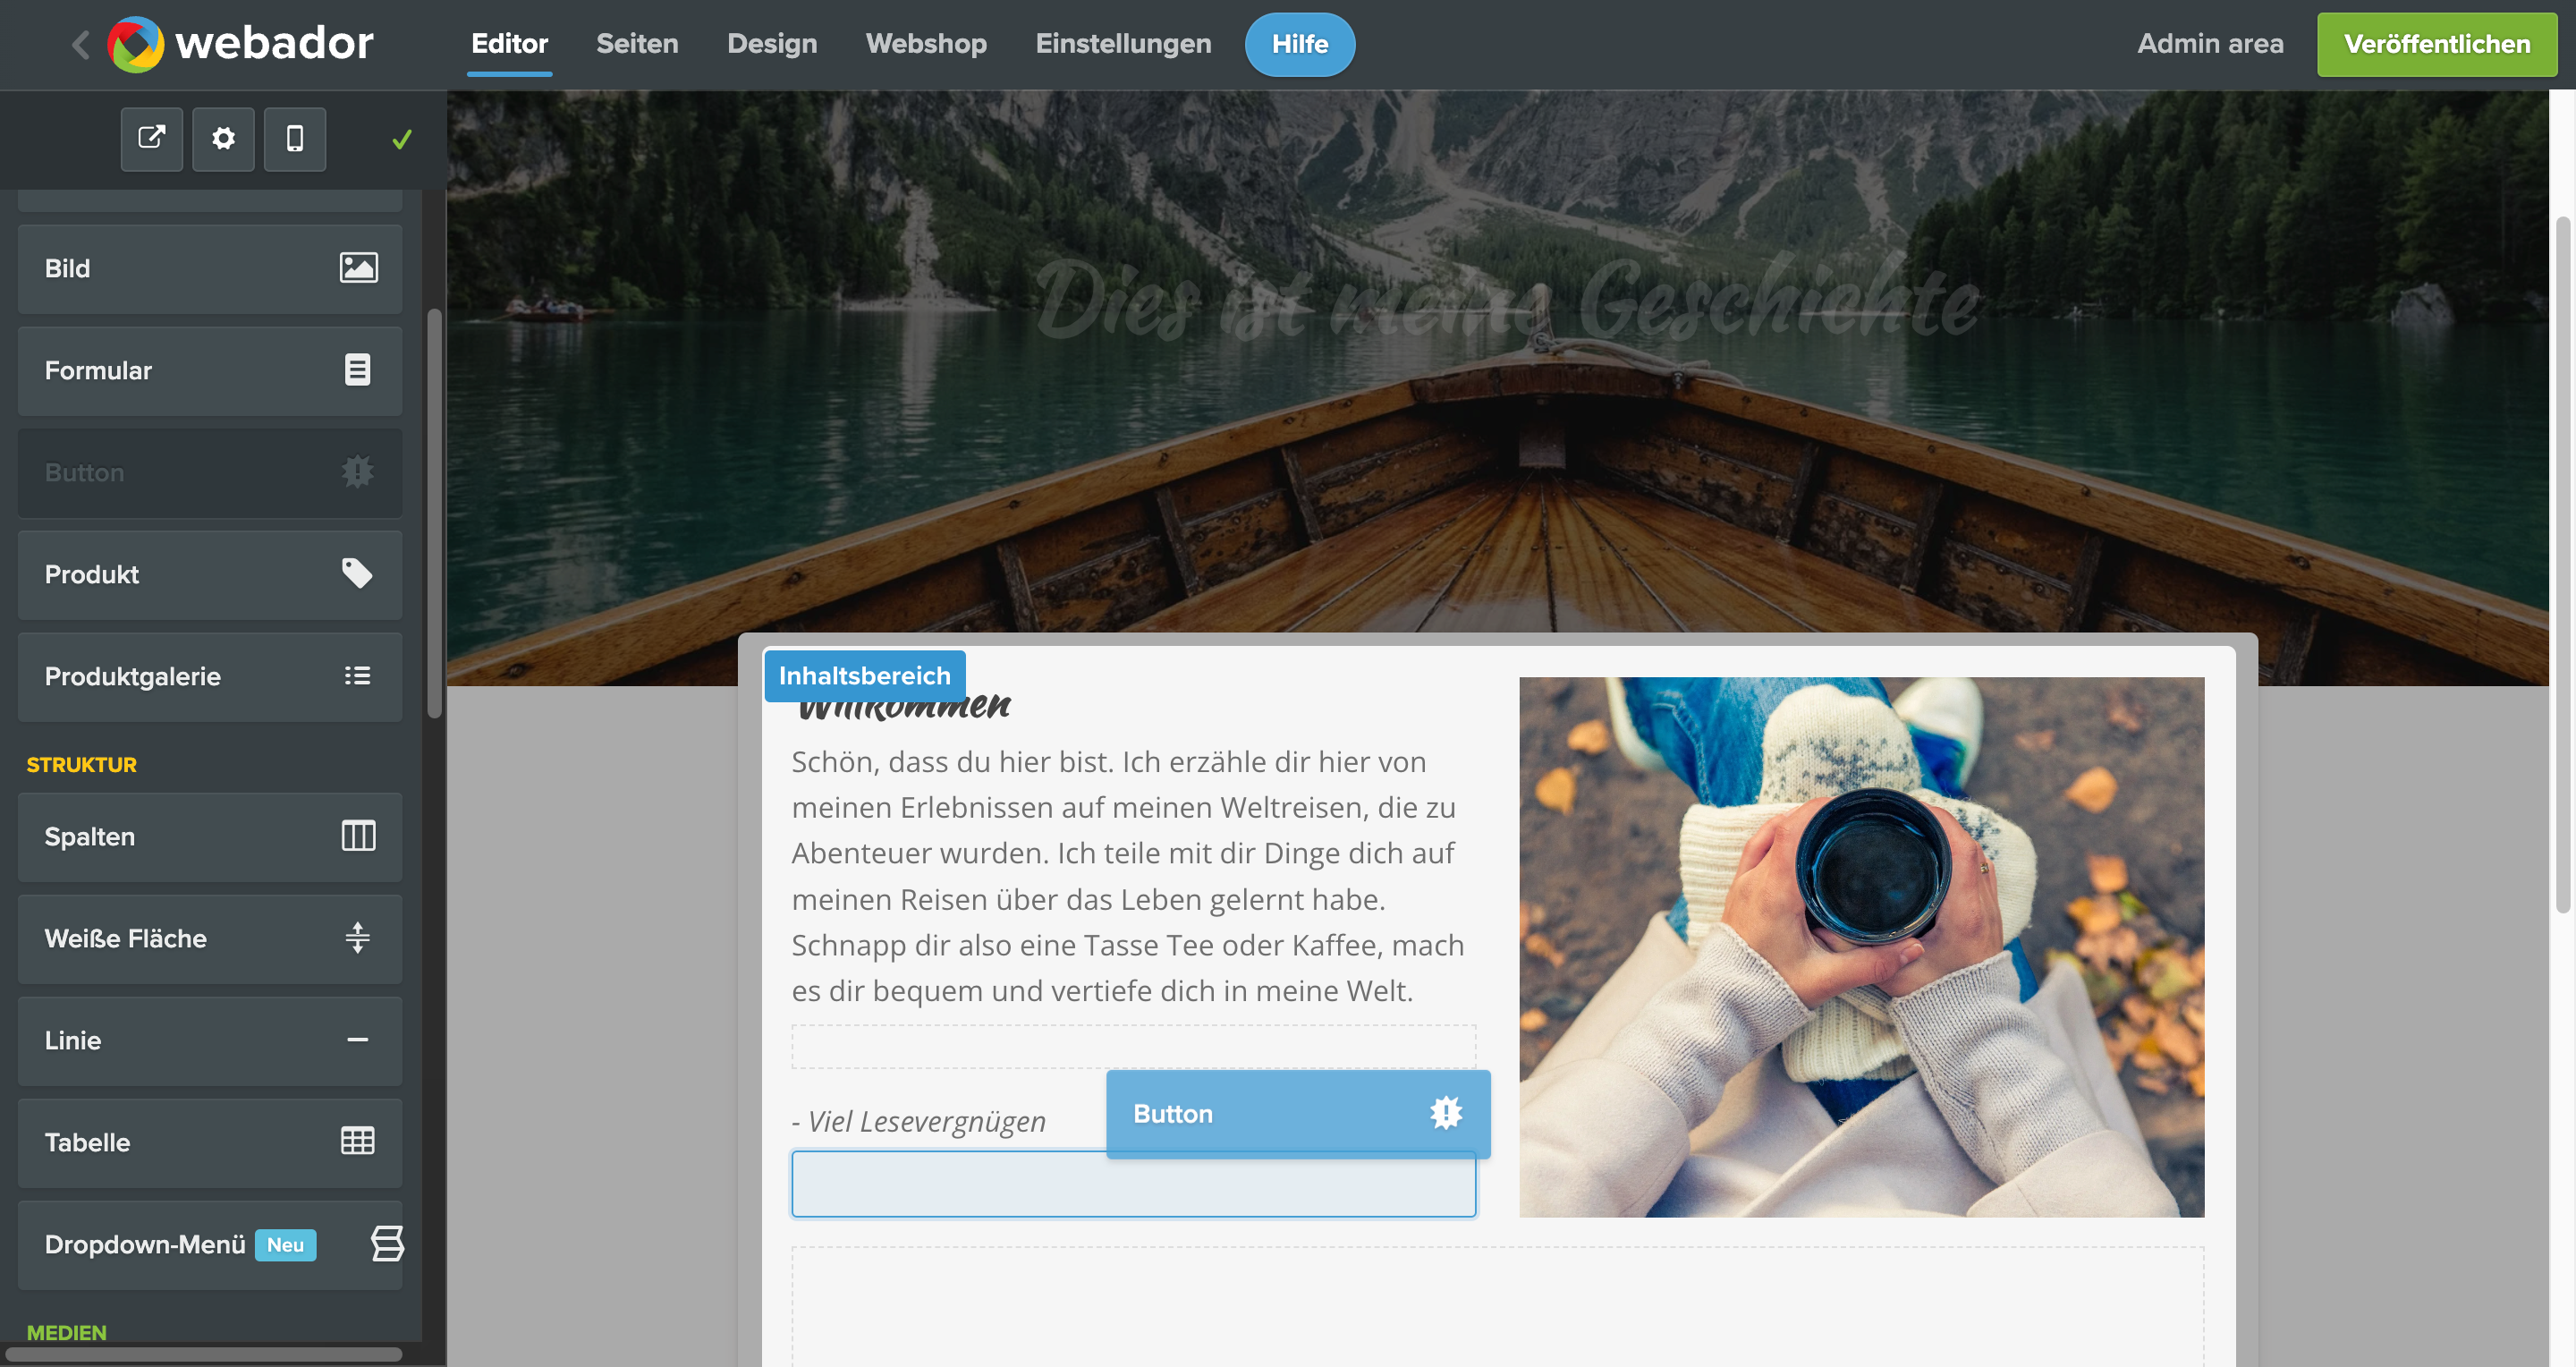Choose the Spalten element label
Viewport: 2576px width, 1367px height.
[x=89, y=836]
